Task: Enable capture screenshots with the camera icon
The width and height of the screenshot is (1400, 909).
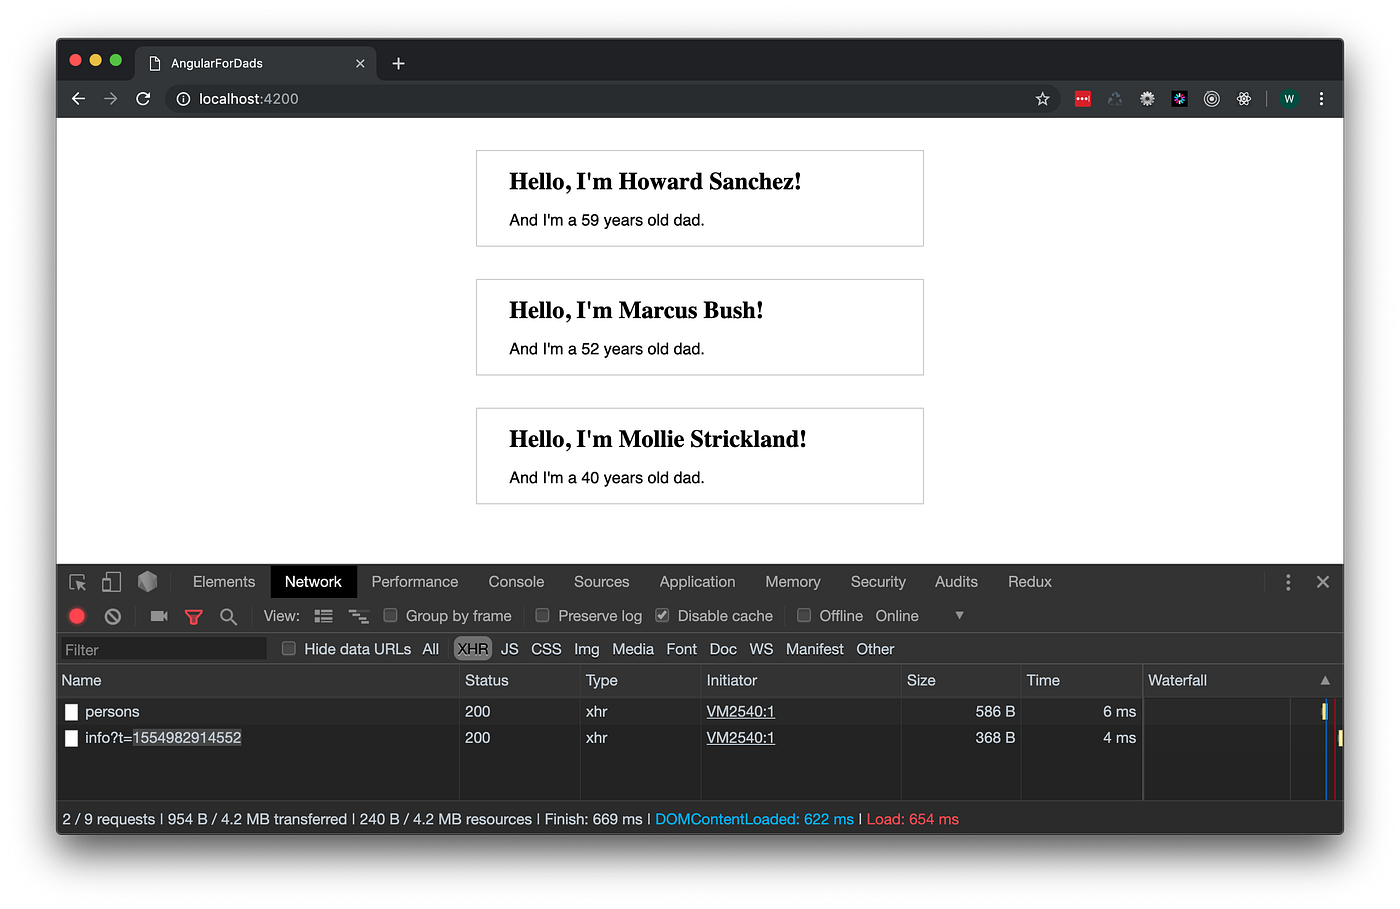Action: [x=158, y=616]
